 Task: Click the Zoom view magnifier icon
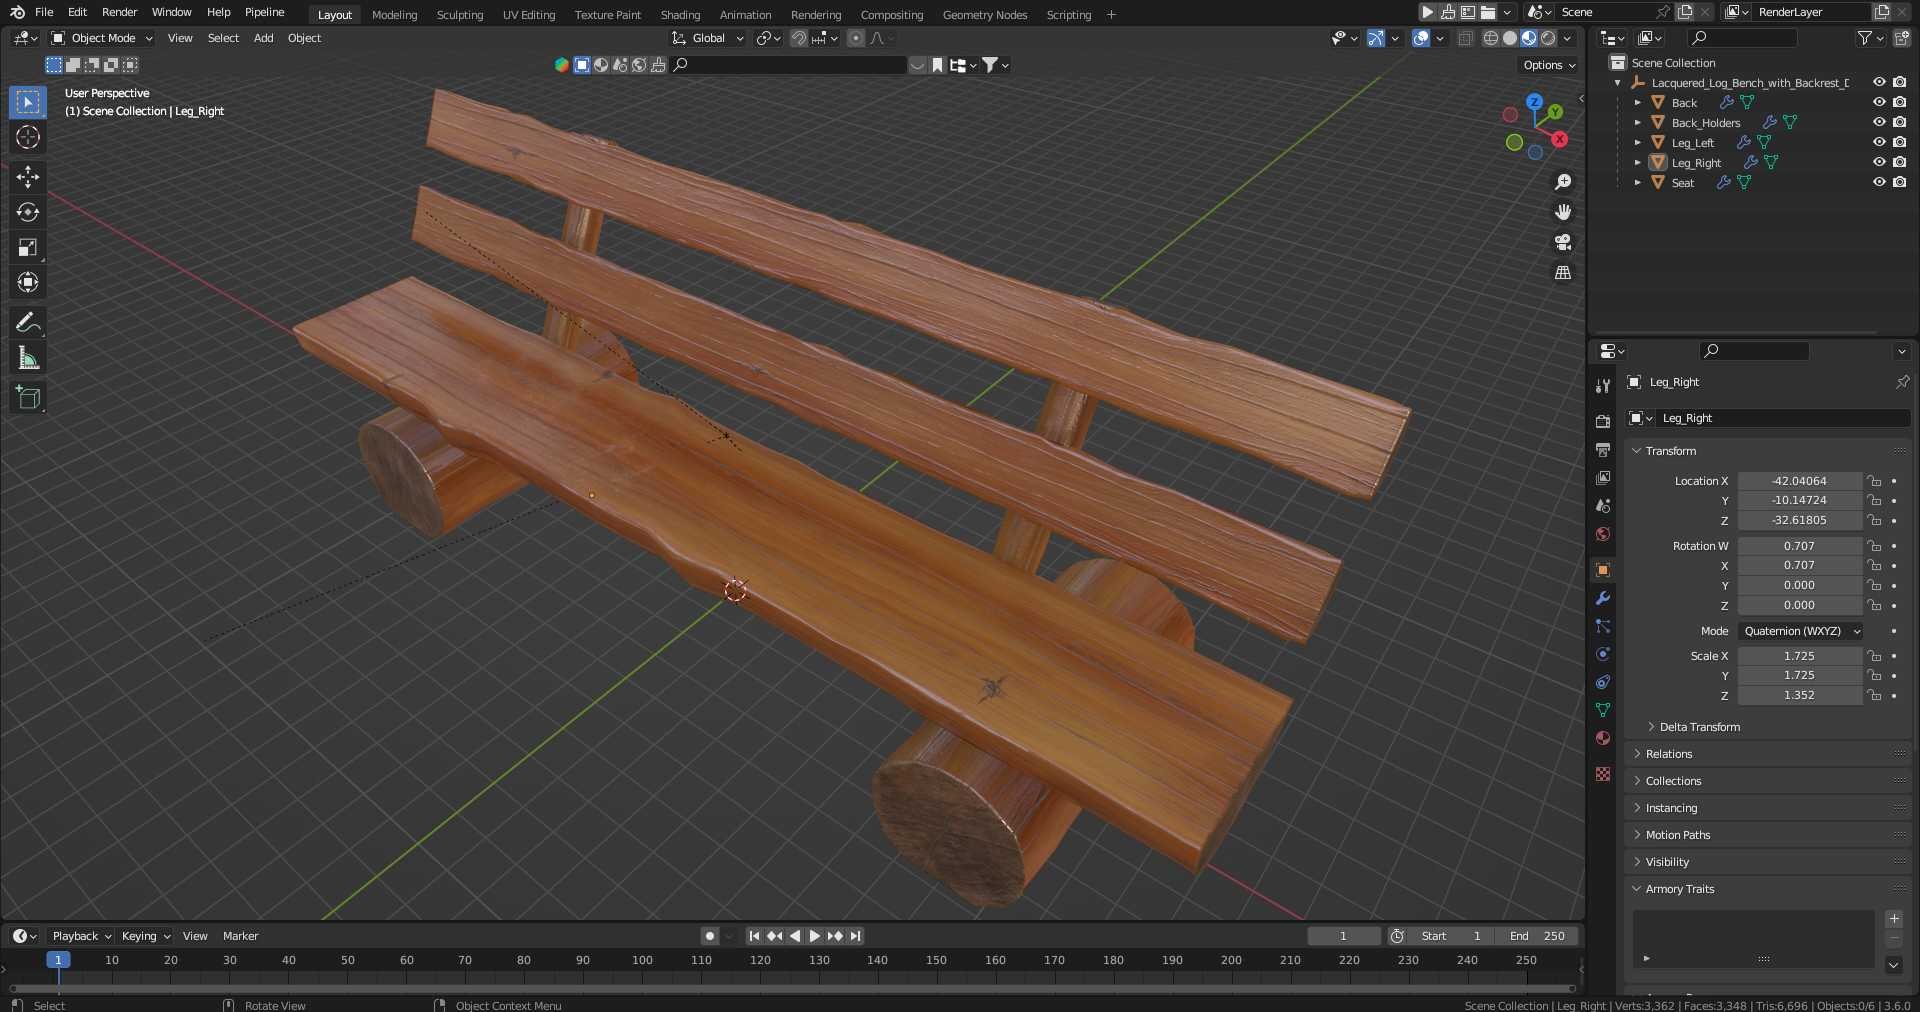[1563, 182]
